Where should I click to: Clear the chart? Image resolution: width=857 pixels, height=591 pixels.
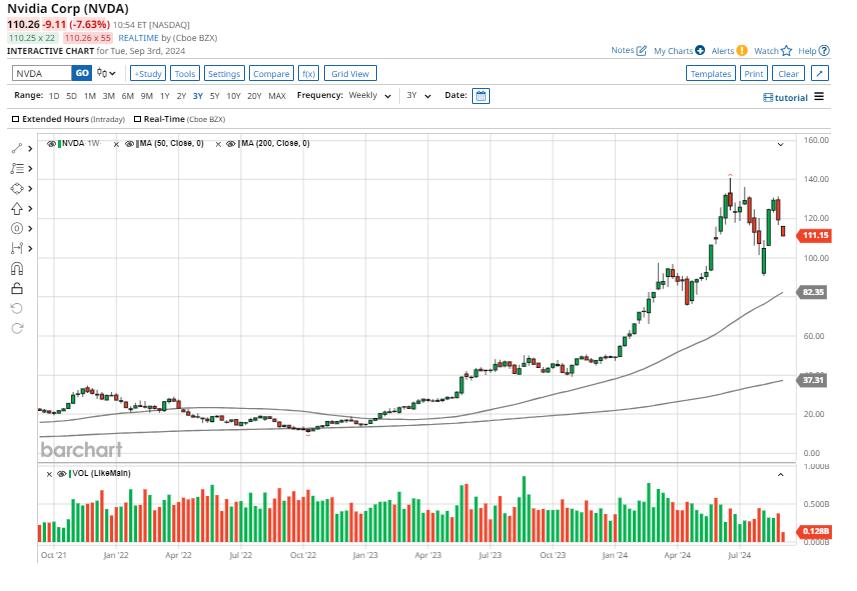789,73
